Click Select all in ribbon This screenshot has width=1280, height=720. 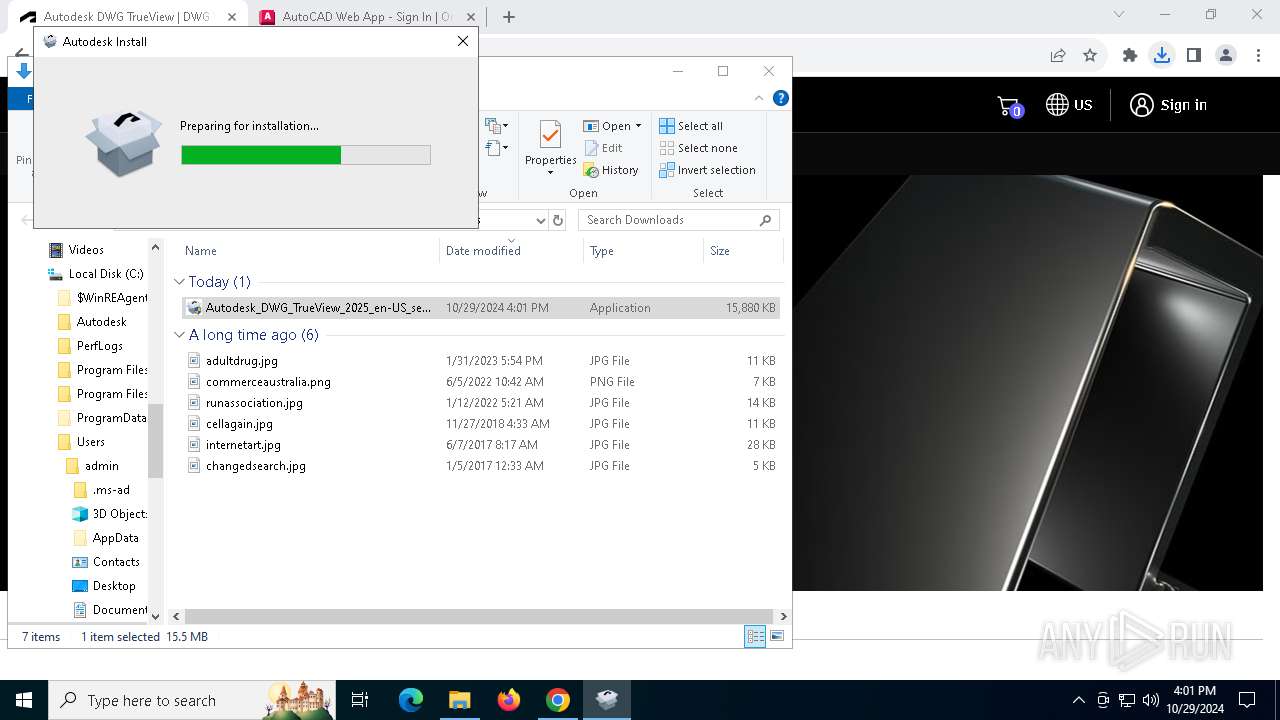coord(691,126)
